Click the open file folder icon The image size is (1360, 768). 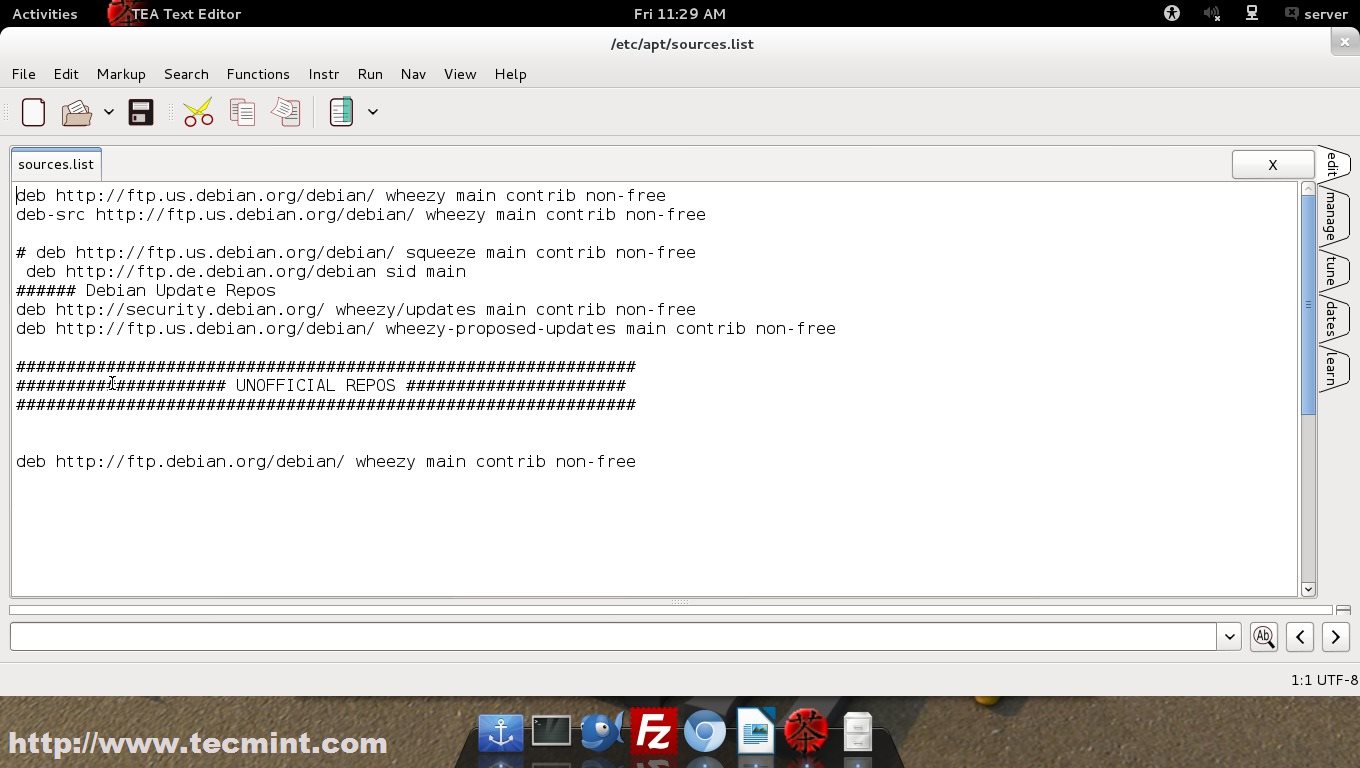pos(77,112)
